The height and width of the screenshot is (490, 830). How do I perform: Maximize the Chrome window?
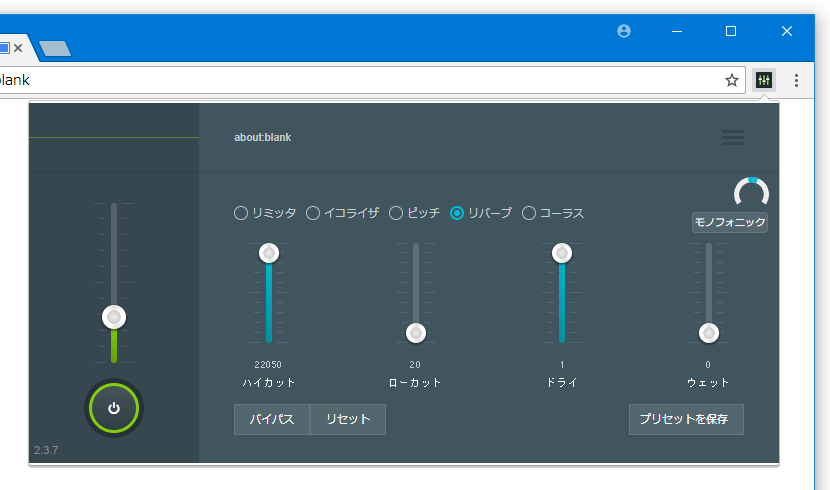[x=731, y=31]
